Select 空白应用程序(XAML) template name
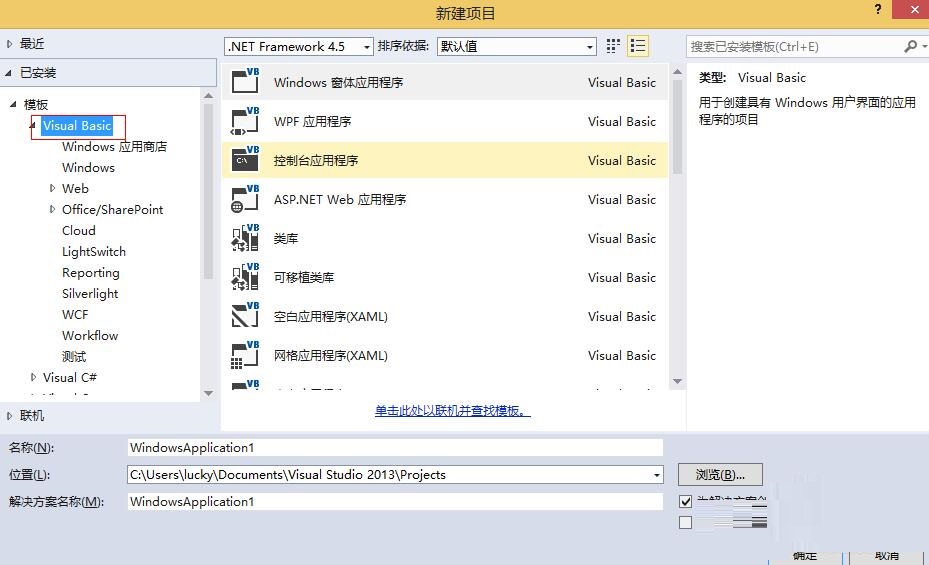 click(331, 317)
